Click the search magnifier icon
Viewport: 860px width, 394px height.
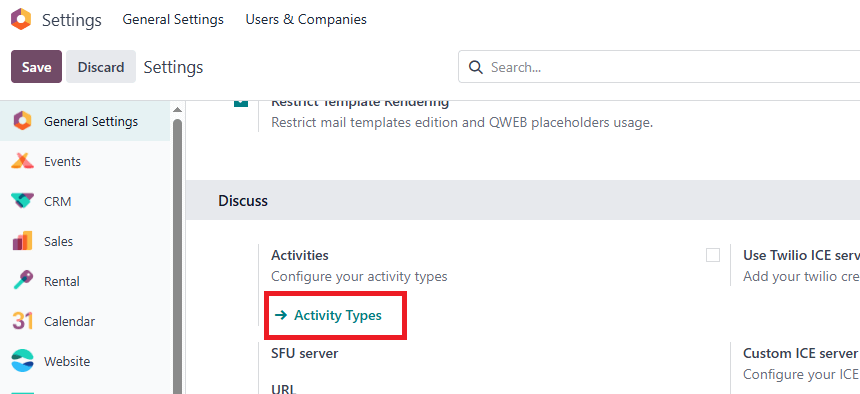pyautogui.click(x=476, y=67)
